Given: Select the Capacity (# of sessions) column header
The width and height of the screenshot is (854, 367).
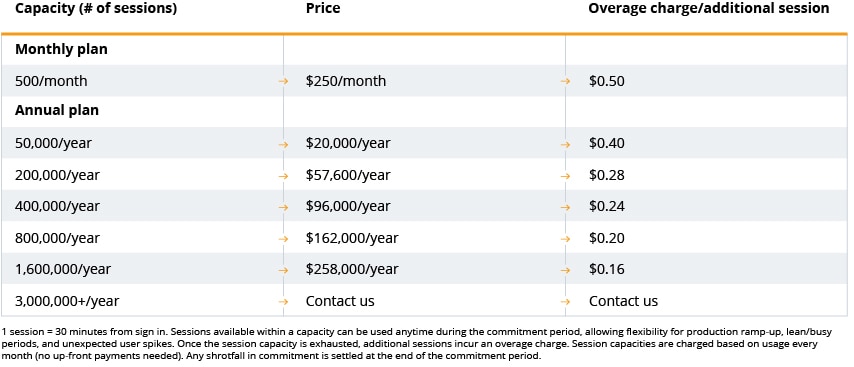Looking at the screenshot, I should (96, 9).
